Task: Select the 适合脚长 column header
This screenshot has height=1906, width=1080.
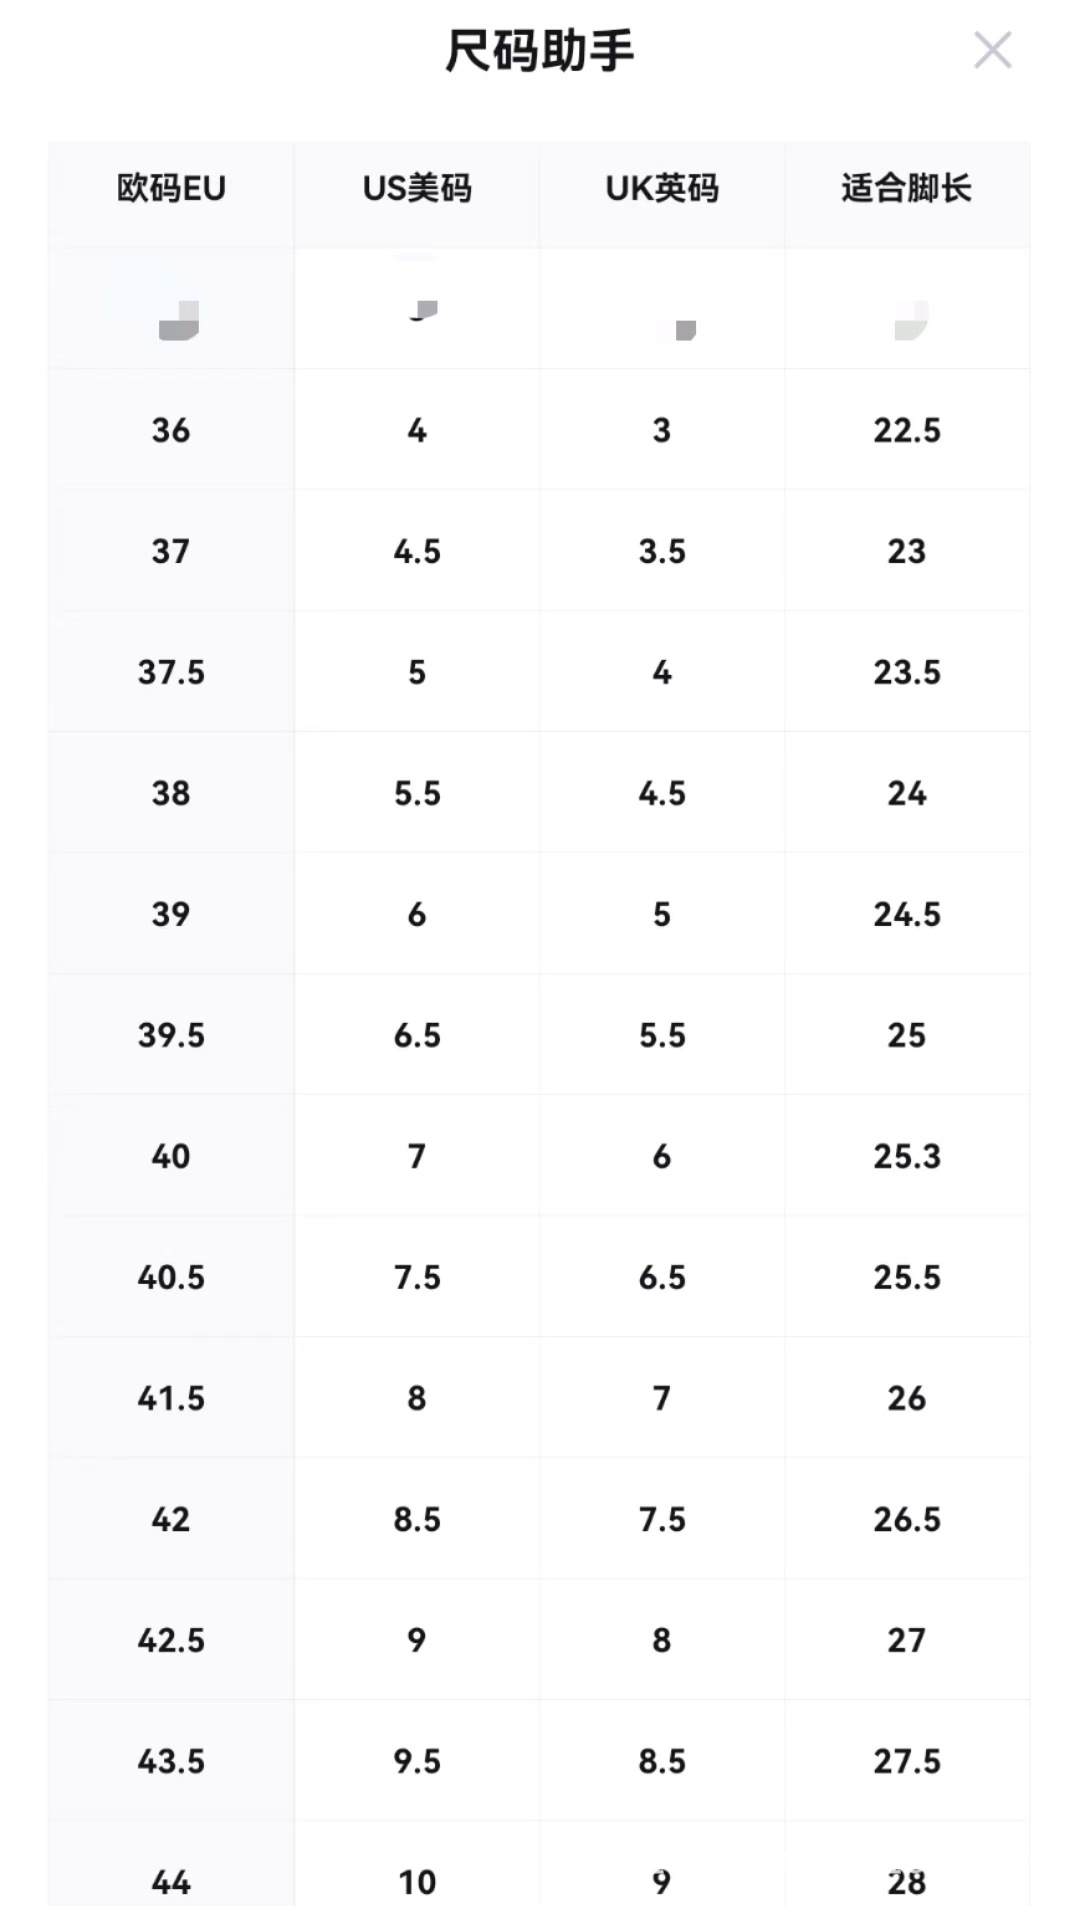Action: click(906, 188)
